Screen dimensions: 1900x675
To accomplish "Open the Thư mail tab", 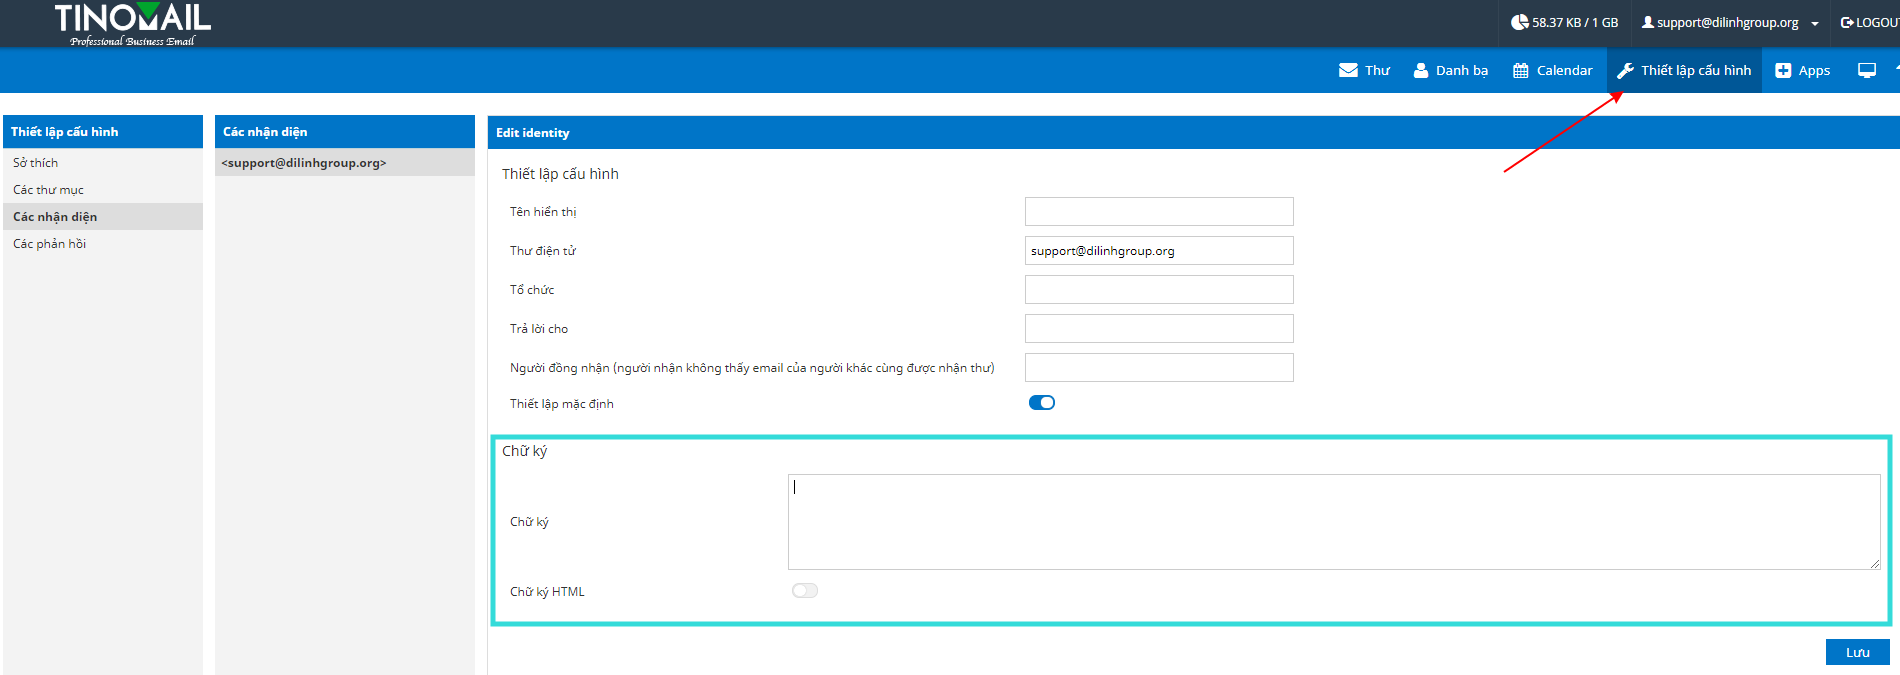I will [1364, 70].
